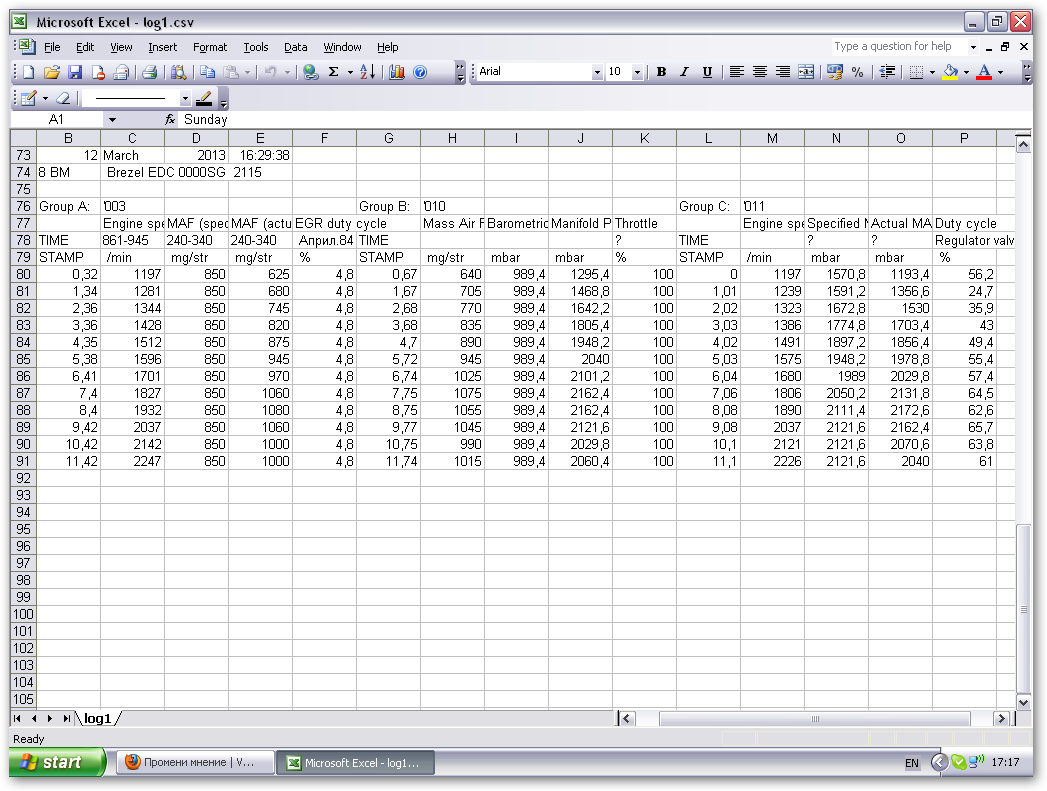Expand the Arial font name dropdown
This screenshot has height=791, width=1047.
[x=597, y=72]
